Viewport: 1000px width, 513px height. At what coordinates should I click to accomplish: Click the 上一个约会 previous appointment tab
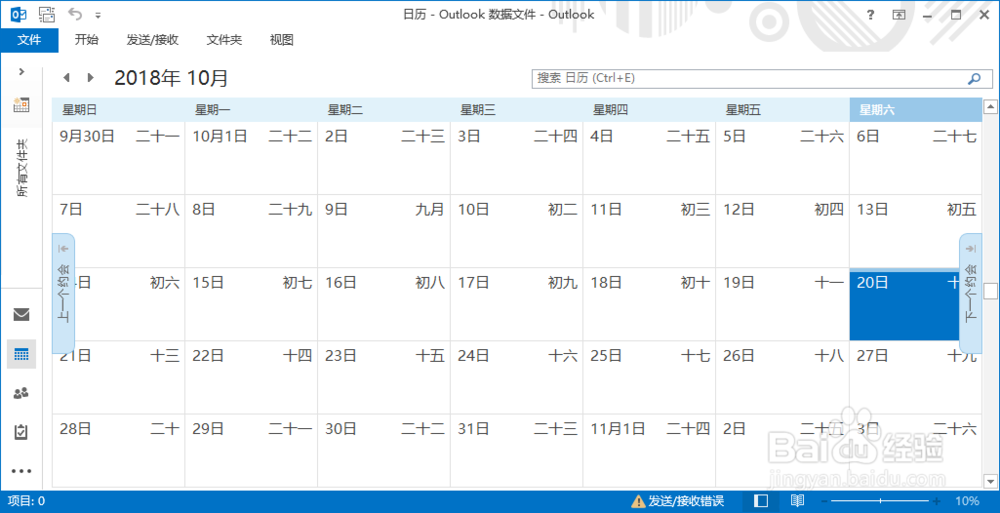pos(63,294)
